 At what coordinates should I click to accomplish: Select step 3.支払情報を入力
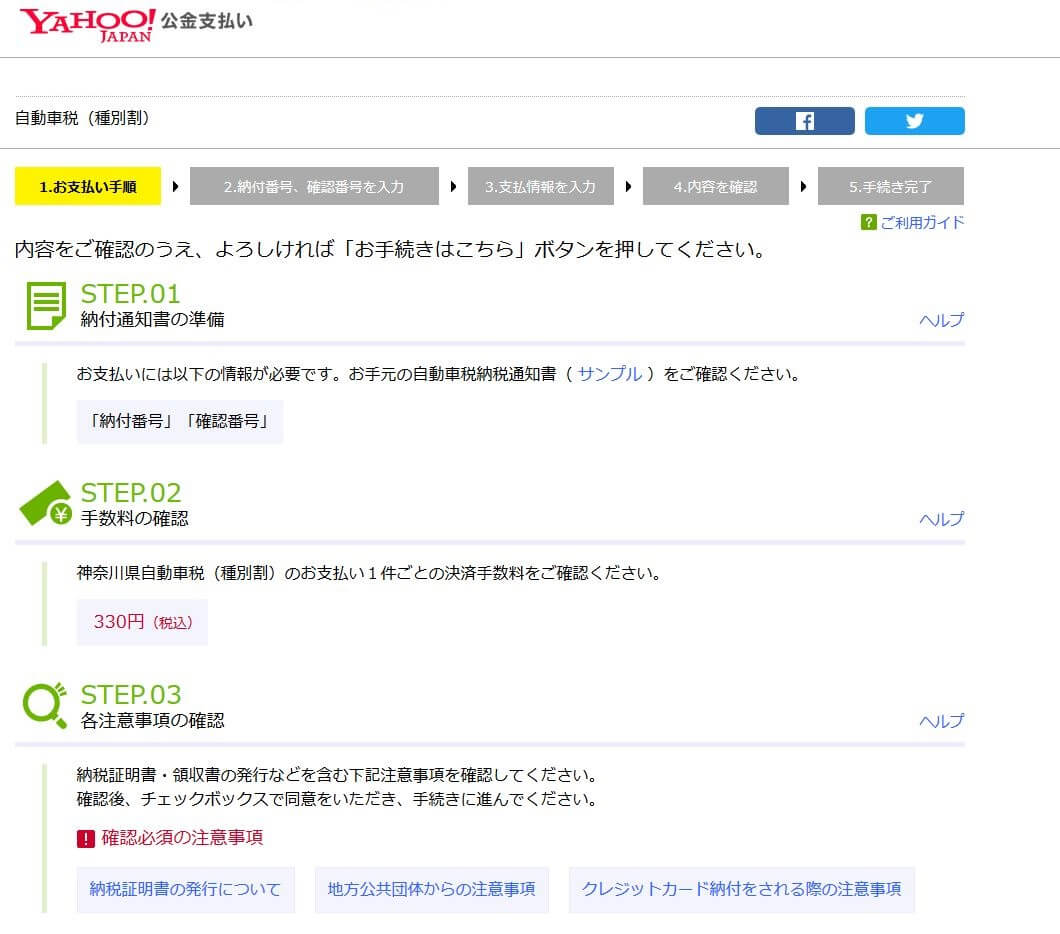click(540, 187)
